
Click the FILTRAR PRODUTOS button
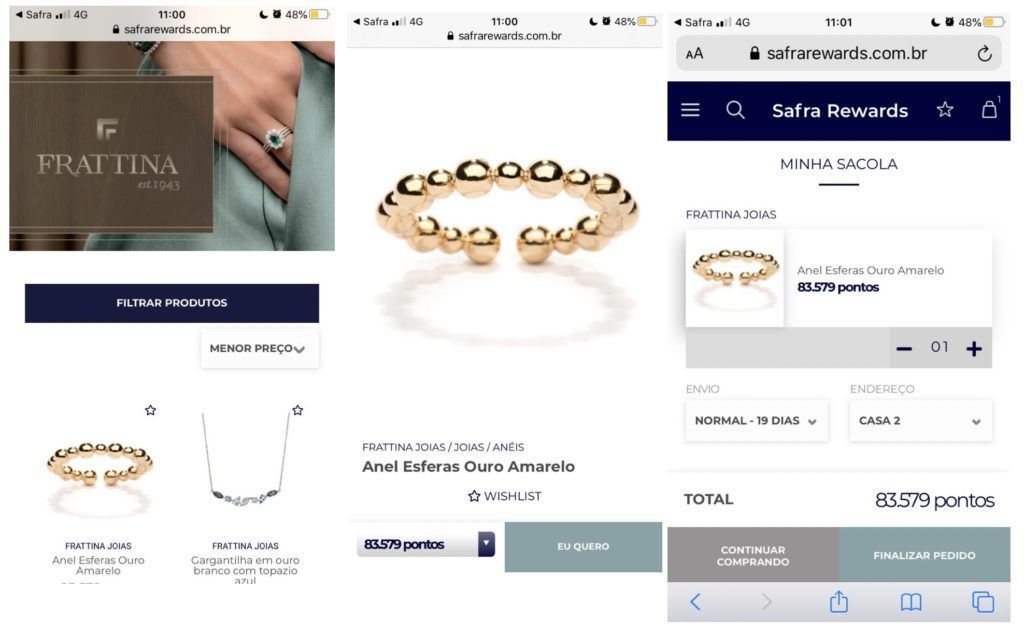(x=172, y=303)
